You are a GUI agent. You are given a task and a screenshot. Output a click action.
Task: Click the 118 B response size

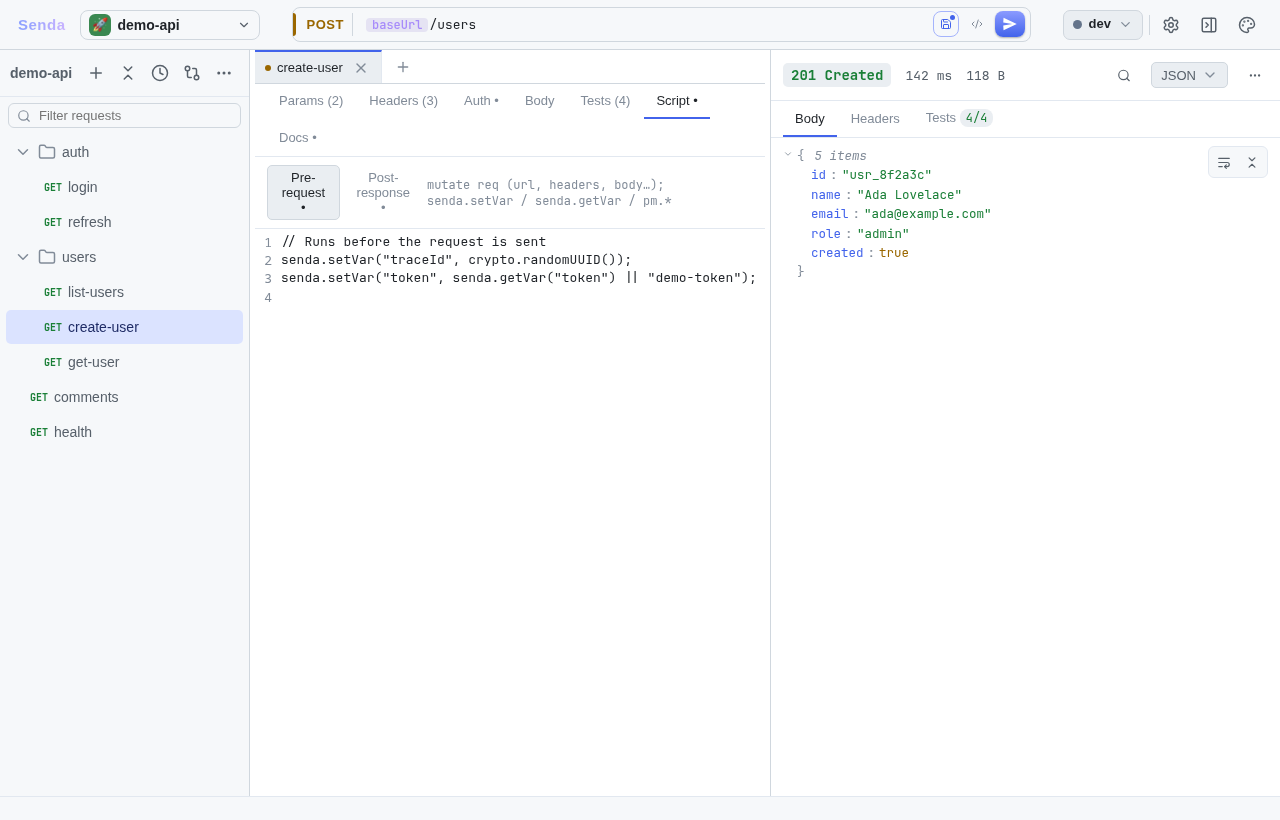point(986,76)
